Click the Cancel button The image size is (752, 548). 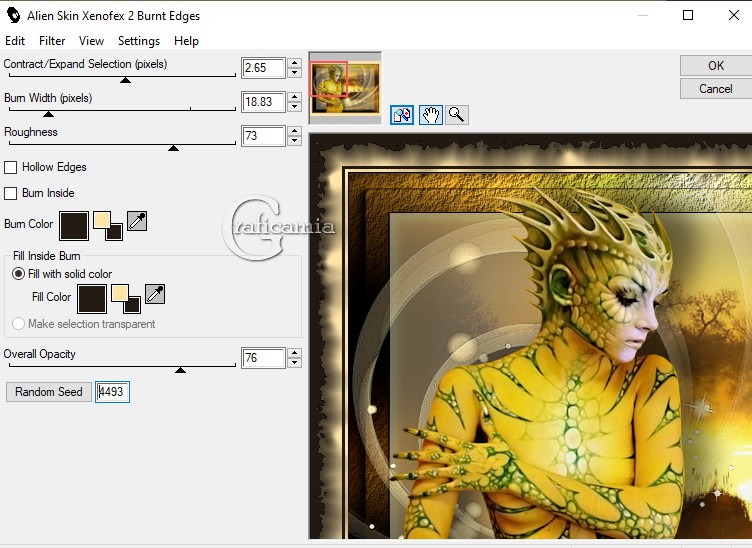[x=716, y=89]
